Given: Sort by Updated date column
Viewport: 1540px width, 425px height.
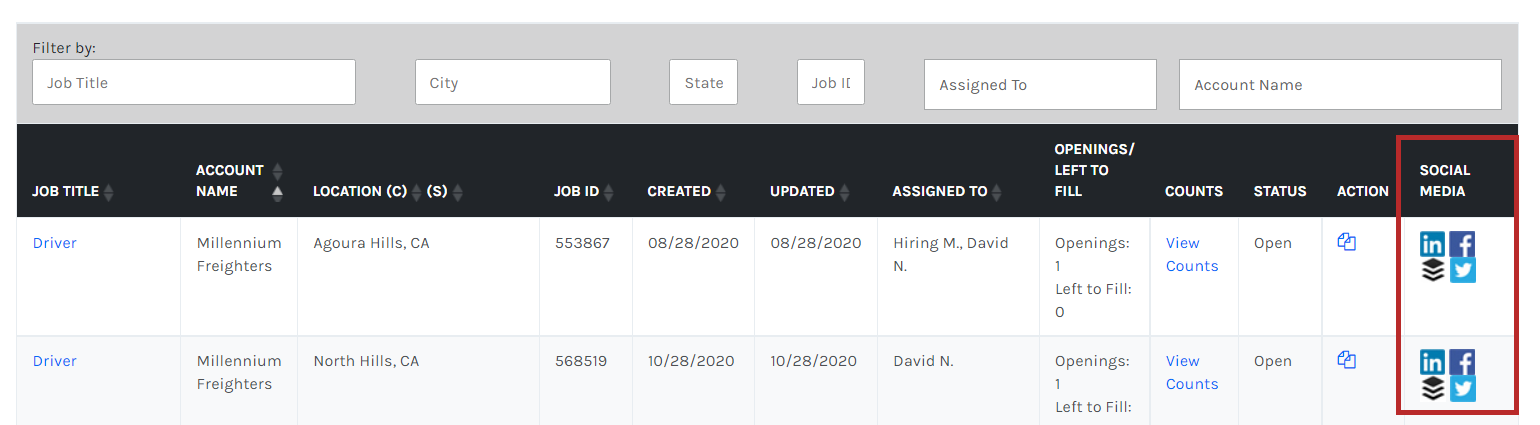Looking at the screenshot, I should coord(844,191).
